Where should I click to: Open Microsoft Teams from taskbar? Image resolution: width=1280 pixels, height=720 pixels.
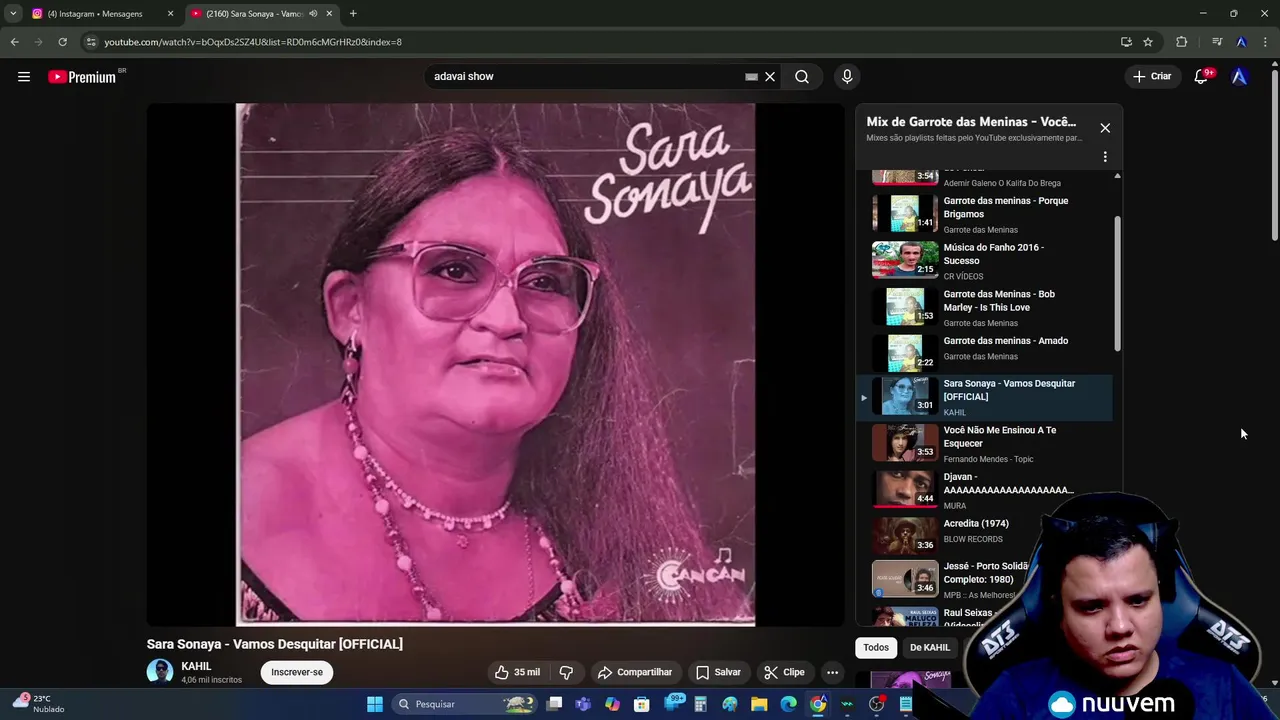click(583, 704)
